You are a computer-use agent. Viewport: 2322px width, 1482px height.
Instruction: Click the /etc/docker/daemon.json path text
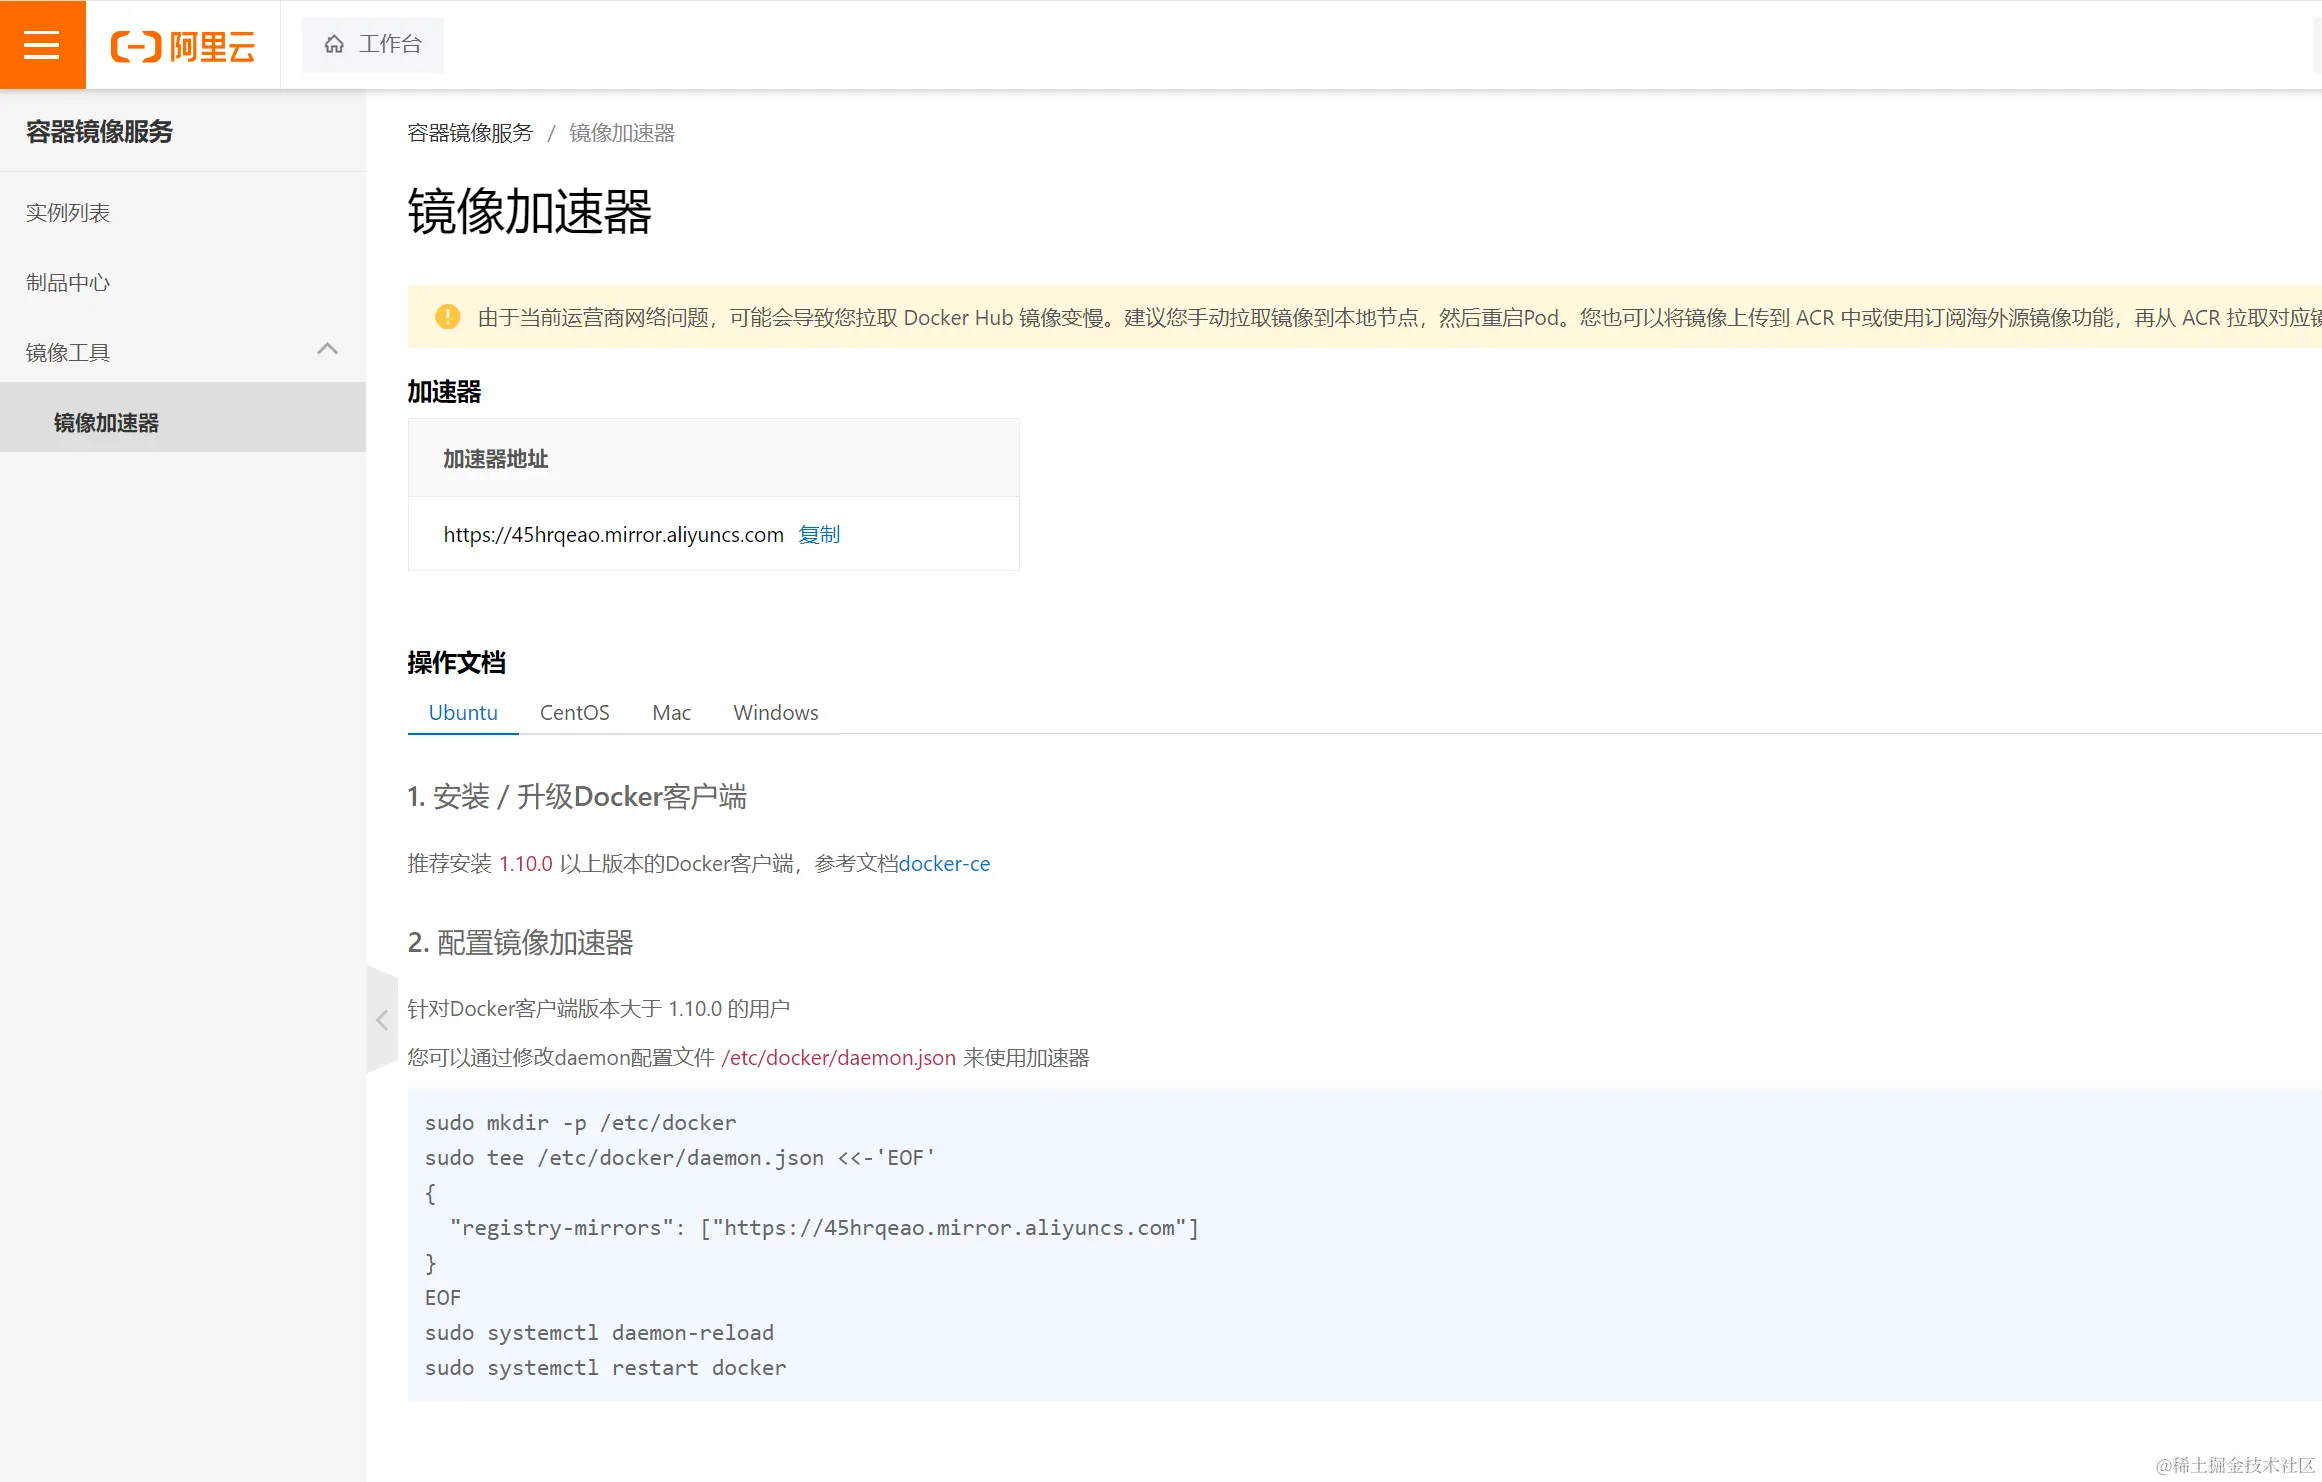(x=839, y=1058)
